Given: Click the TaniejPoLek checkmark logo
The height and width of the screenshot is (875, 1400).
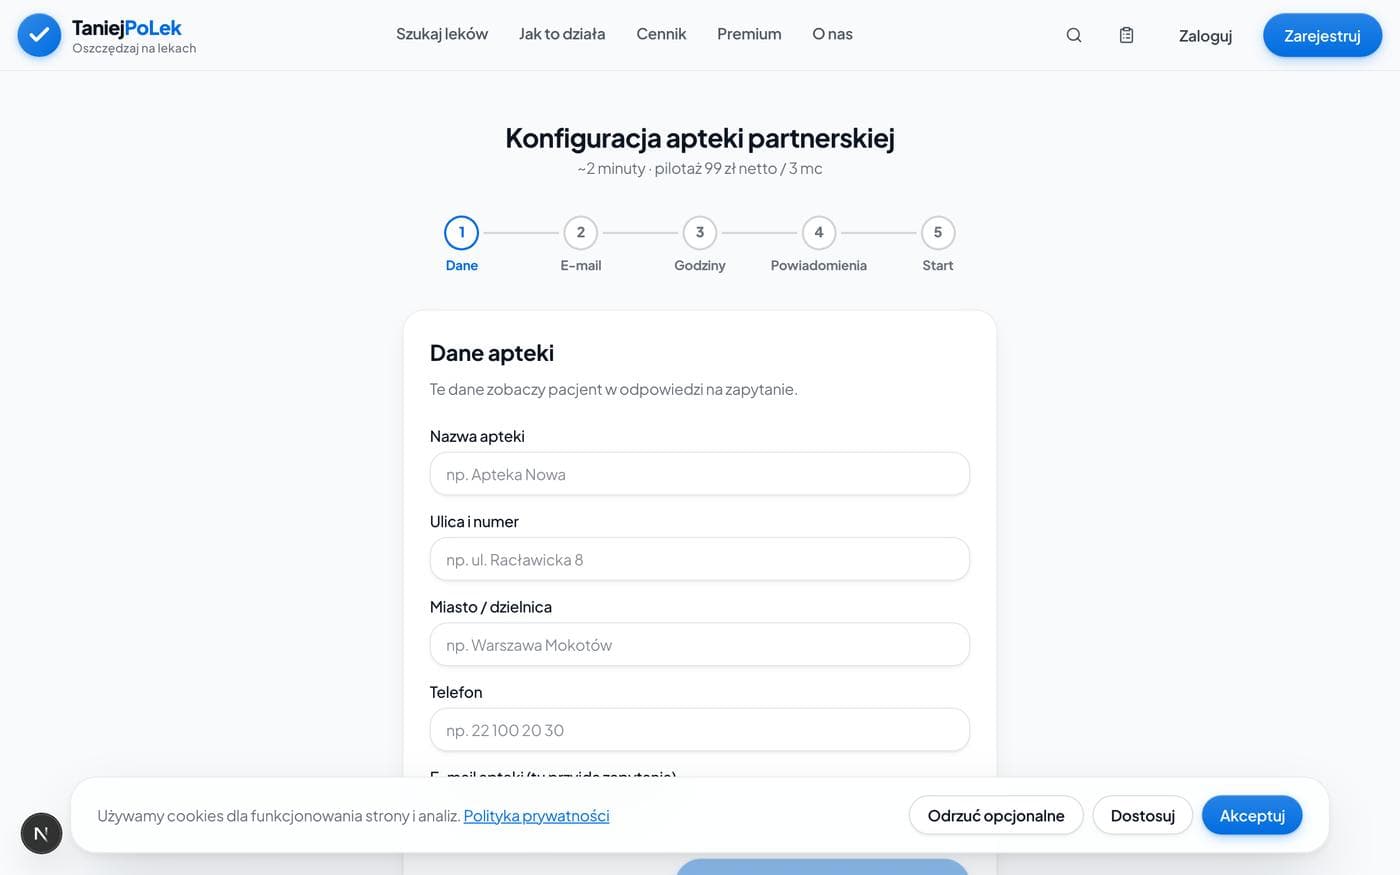Looking at the screenshot, I should [39, 35].
